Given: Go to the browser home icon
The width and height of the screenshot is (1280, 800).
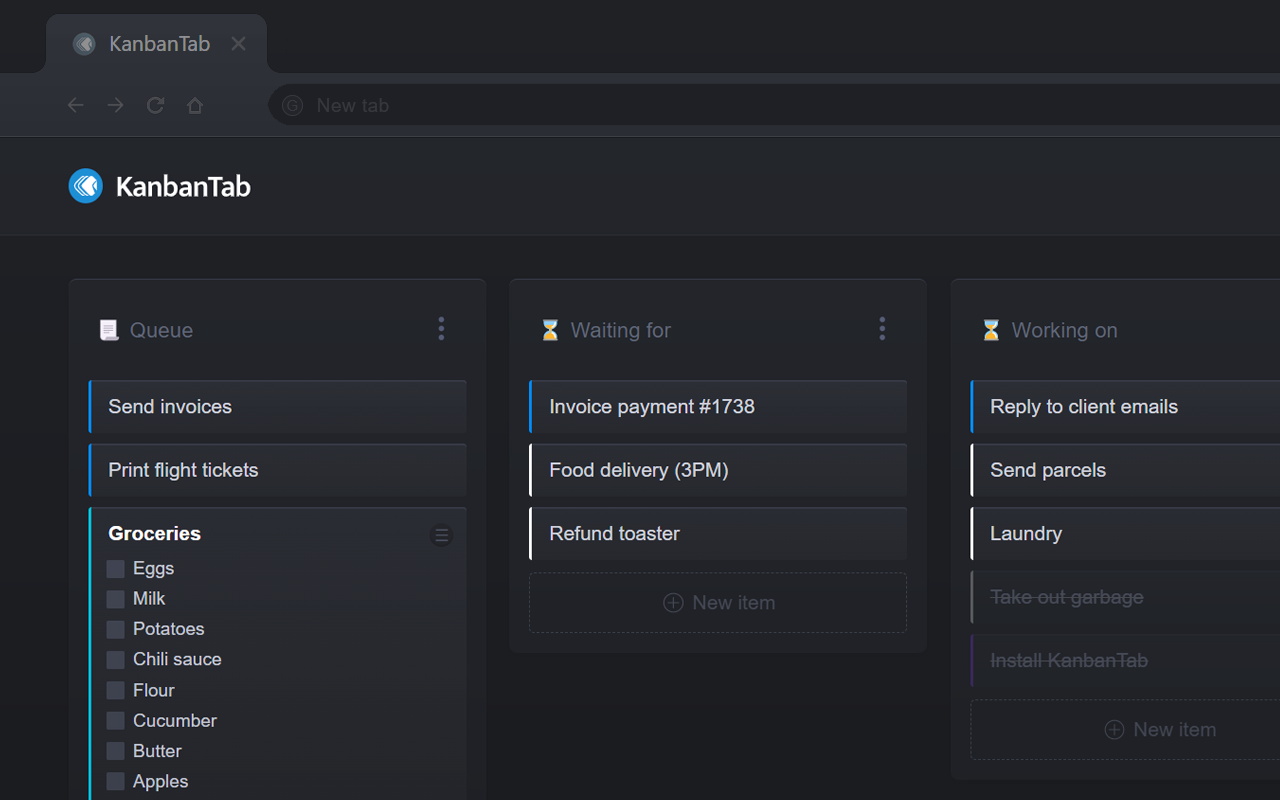Looking at the screenshot, I should click(x=195, y=105).
